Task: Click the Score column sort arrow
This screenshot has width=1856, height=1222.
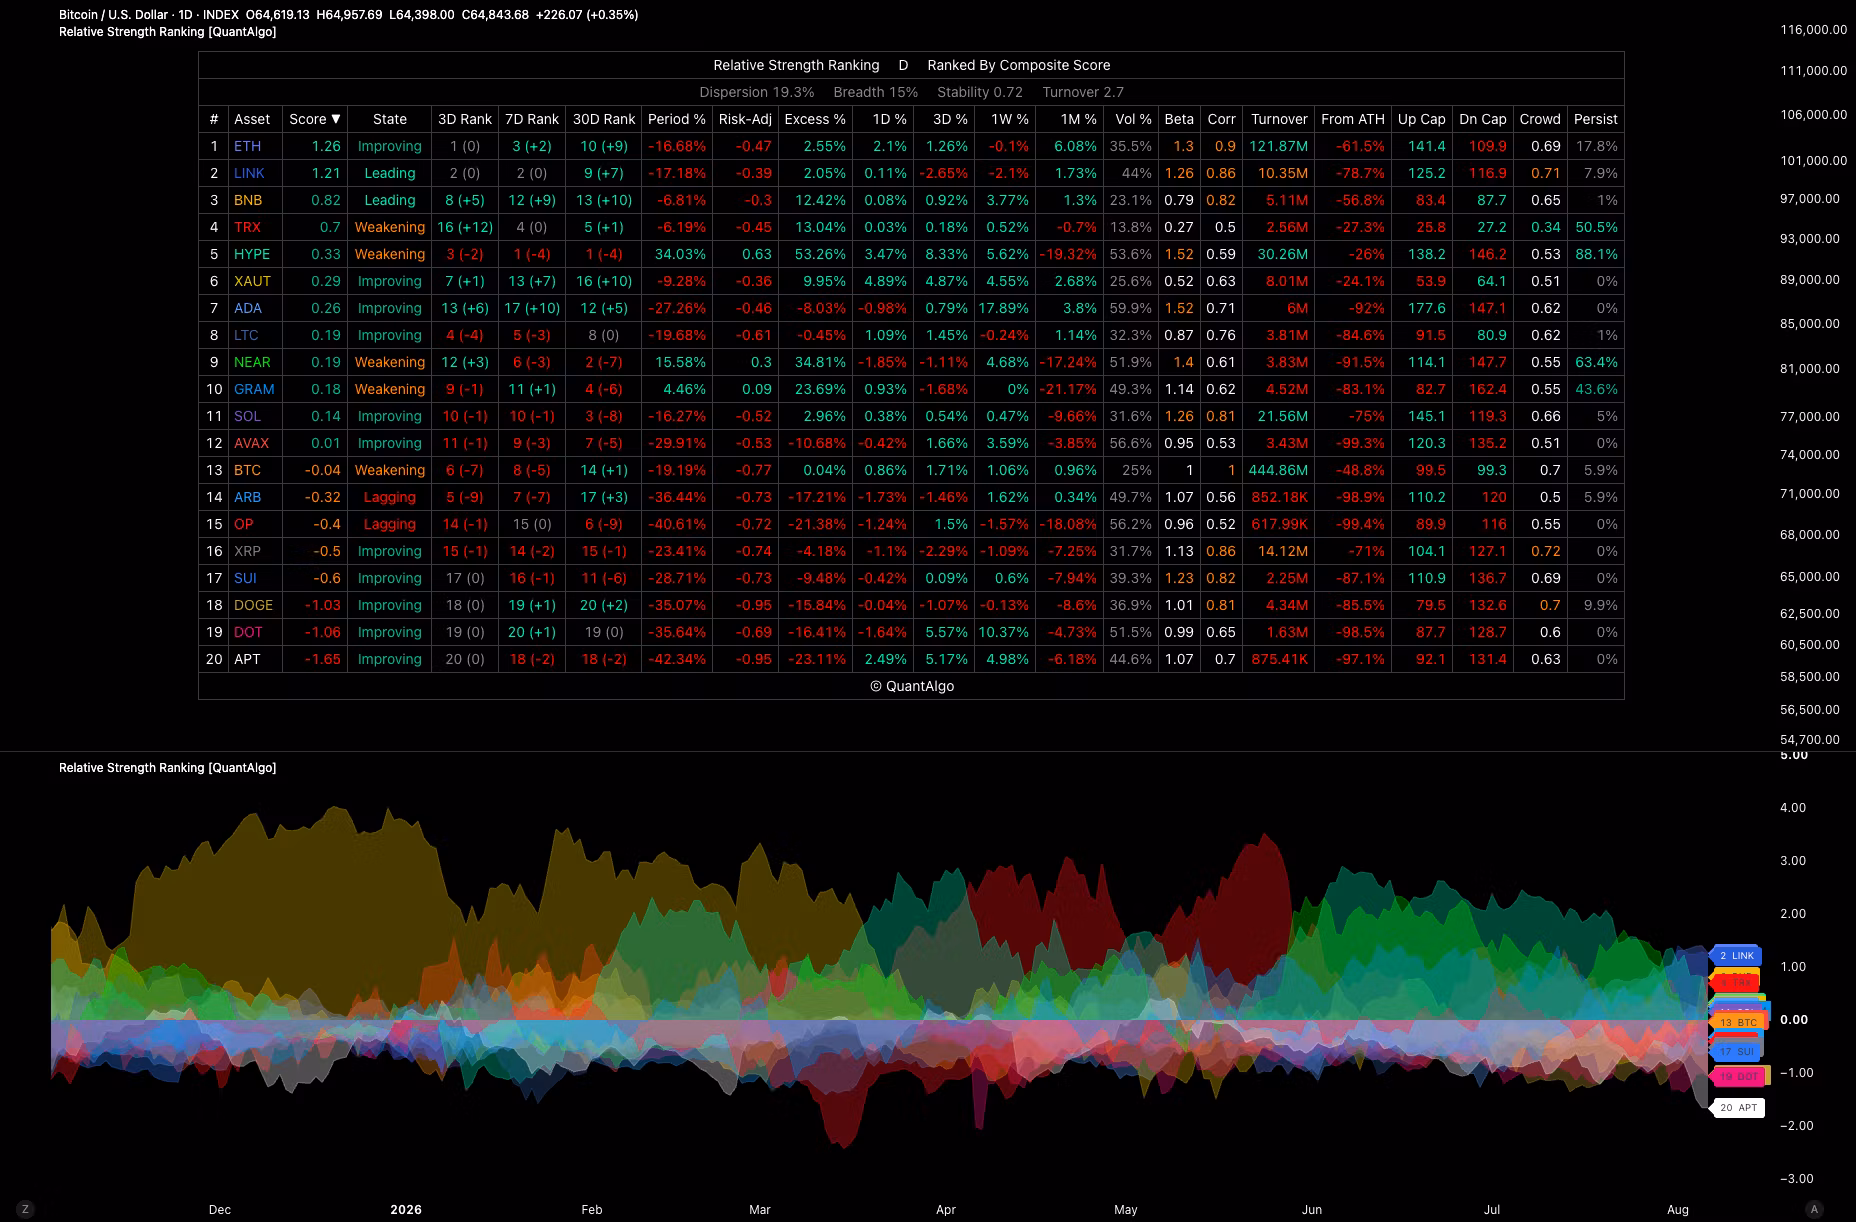Action: [336, 119]
